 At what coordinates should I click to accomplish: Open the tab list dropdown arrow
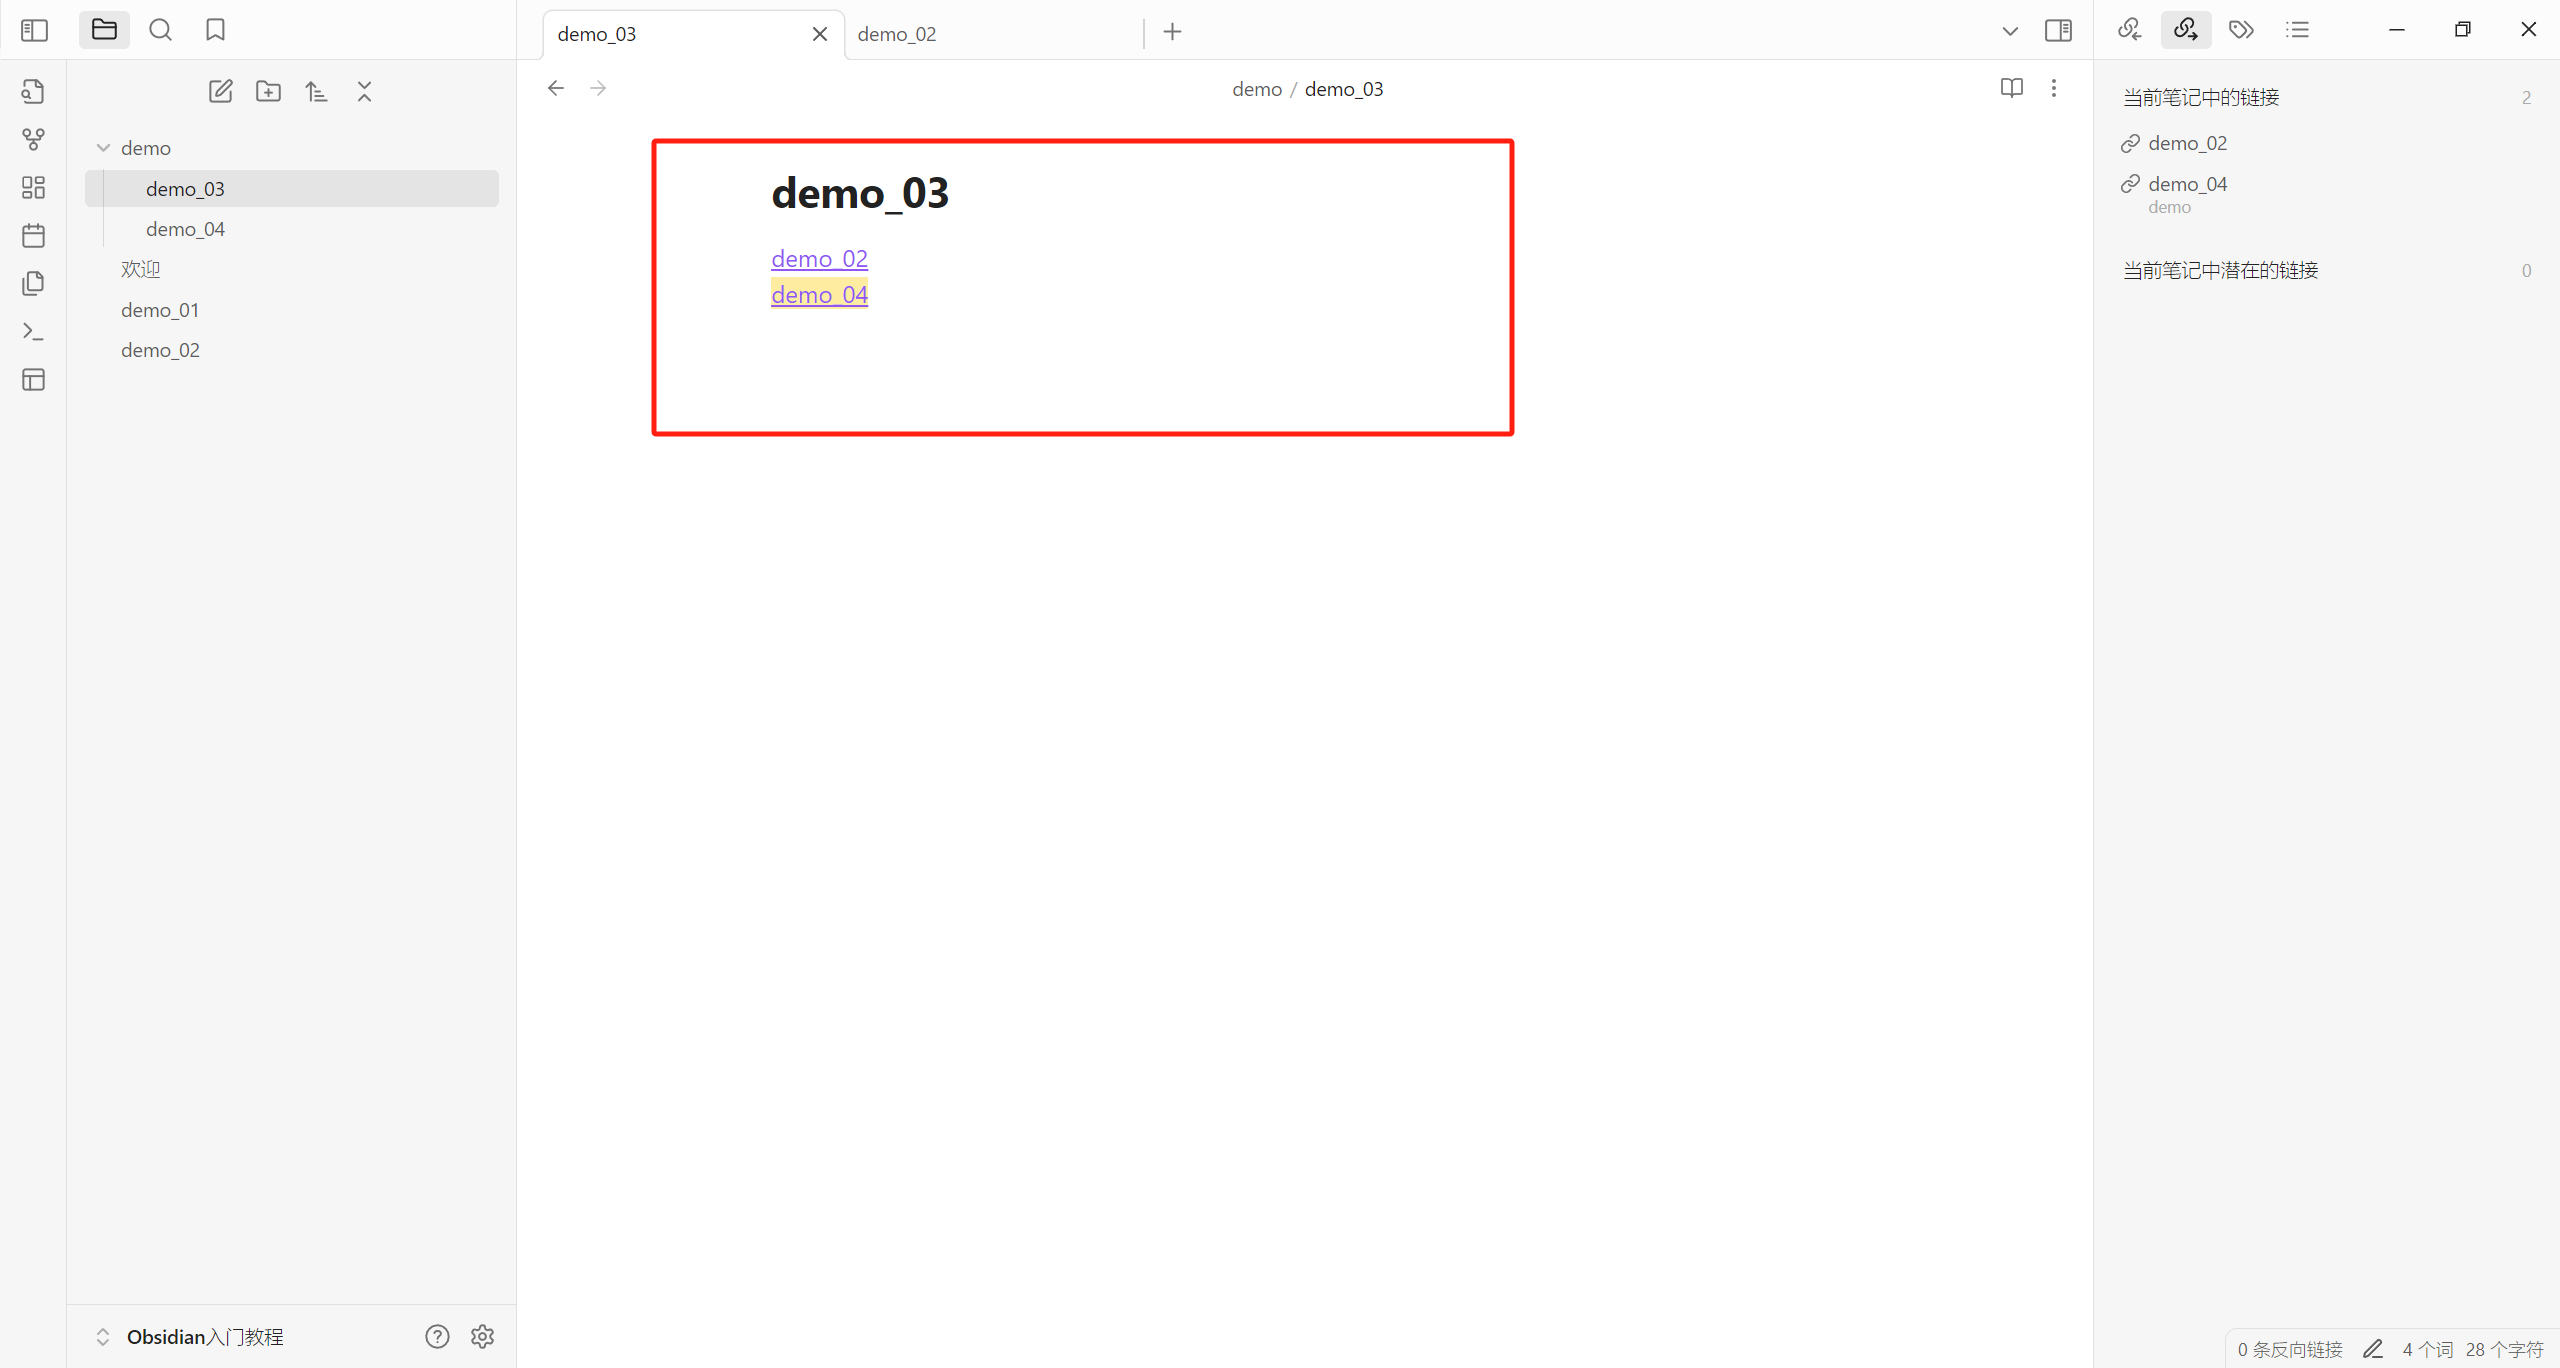(2009, 31)
